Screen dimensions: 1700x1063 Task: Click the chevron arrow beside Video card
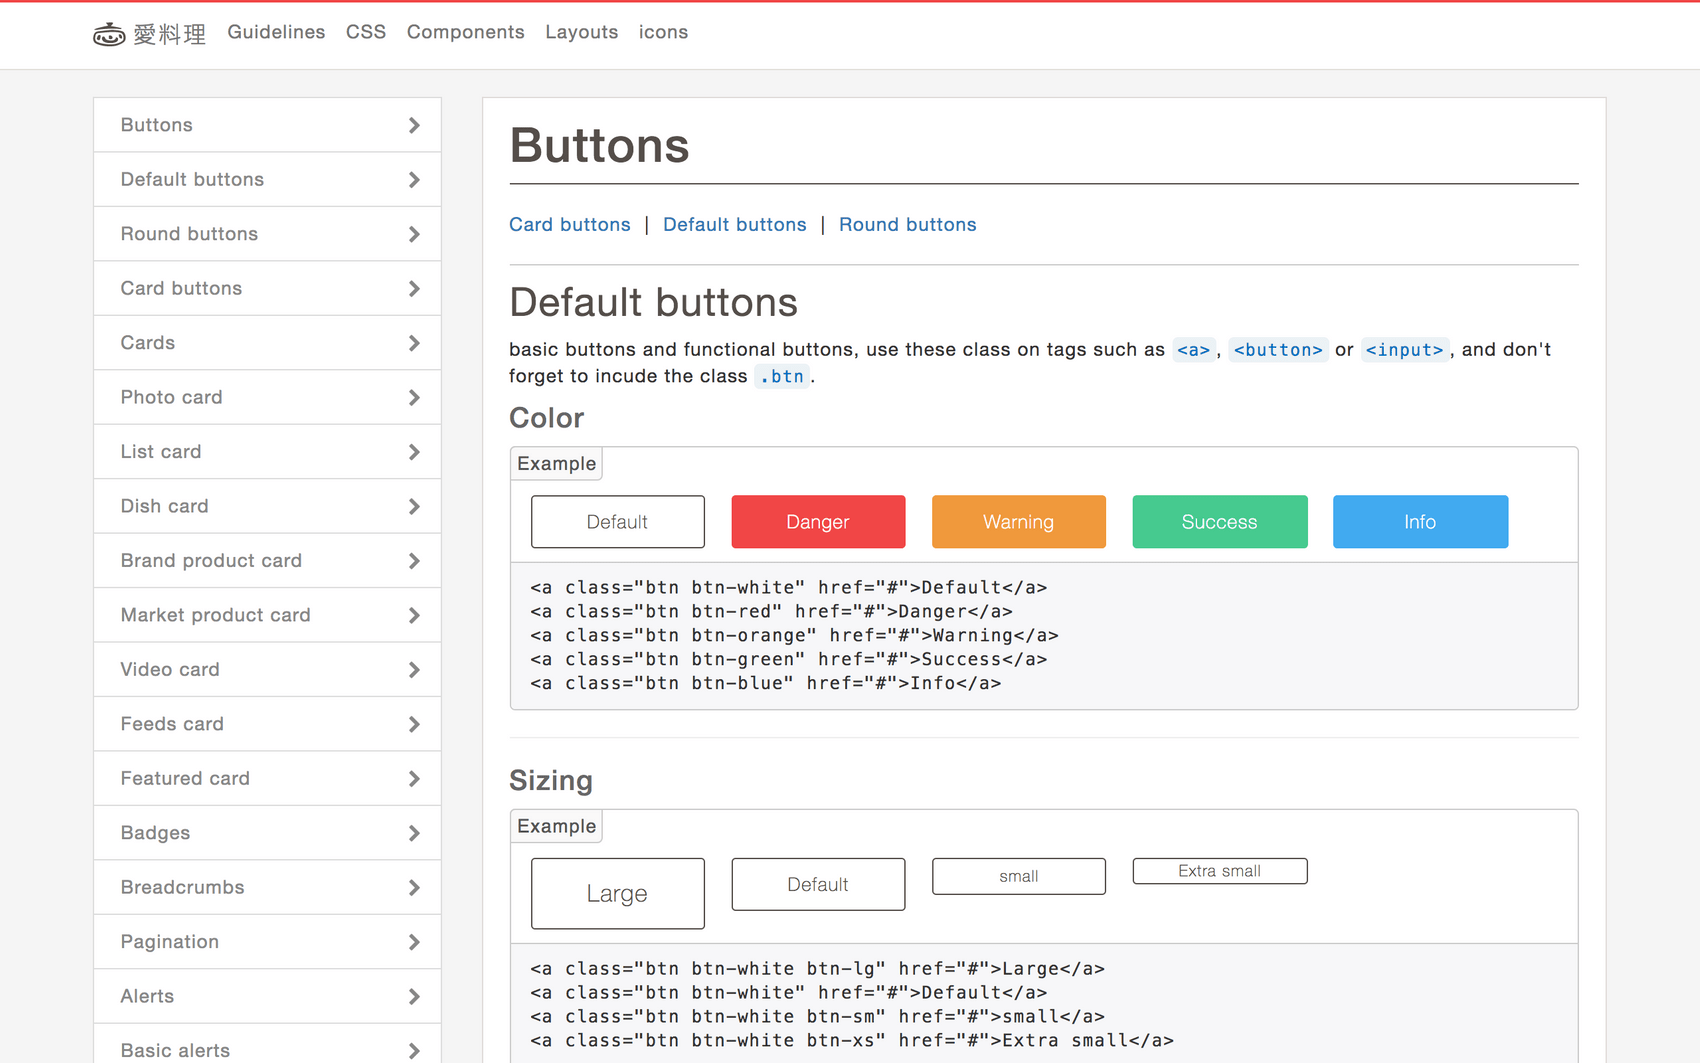click(414, 670)
